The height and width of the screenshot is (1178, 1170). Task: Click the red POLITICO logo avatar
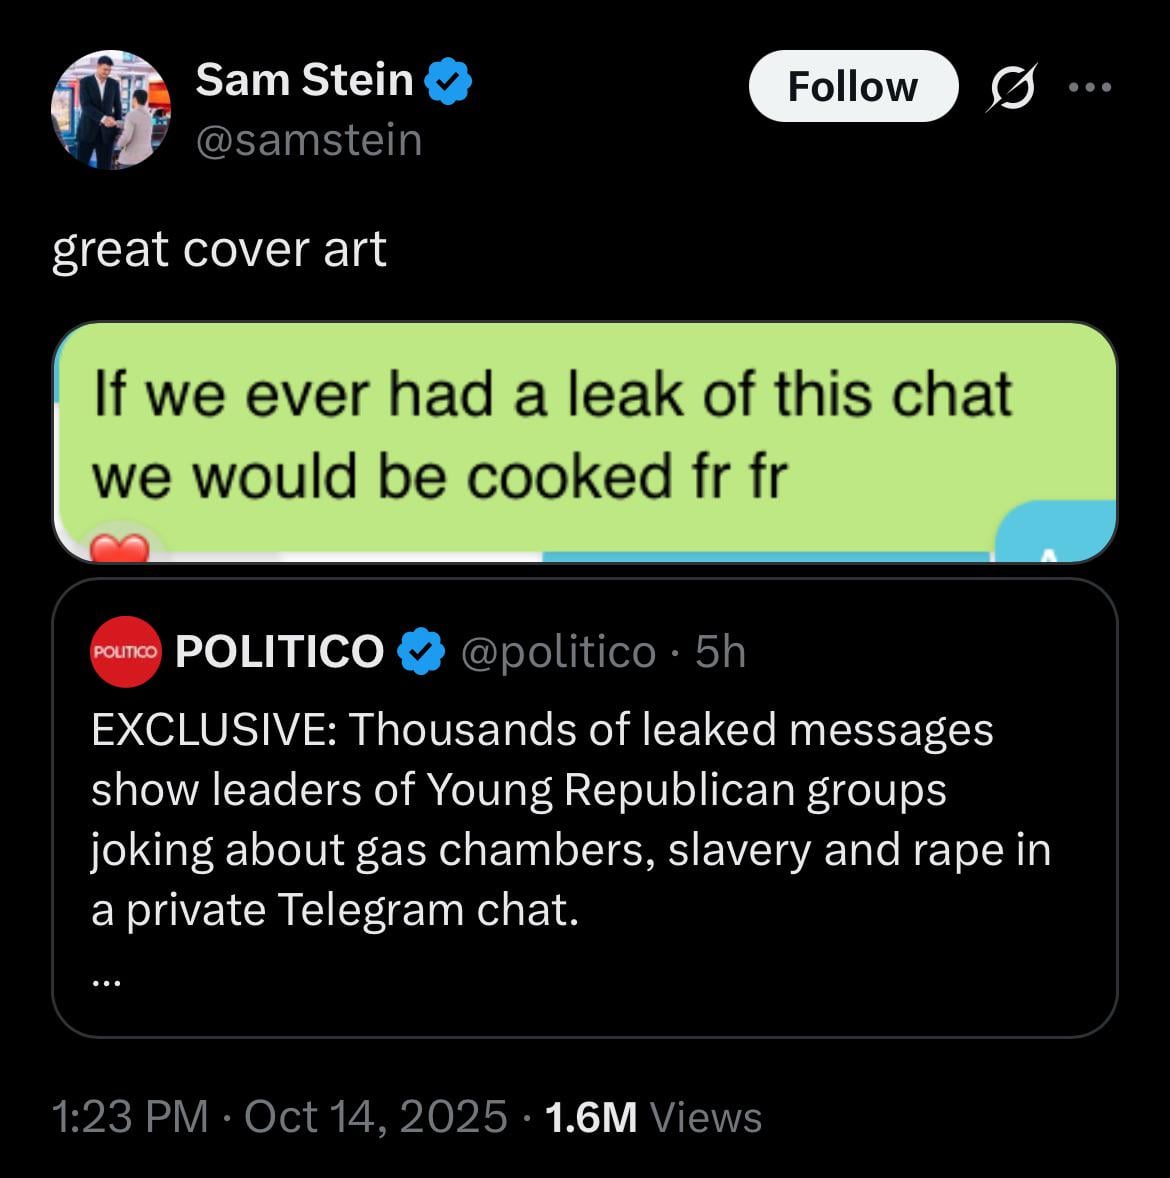pyautogui.click(x=125, y=652)
